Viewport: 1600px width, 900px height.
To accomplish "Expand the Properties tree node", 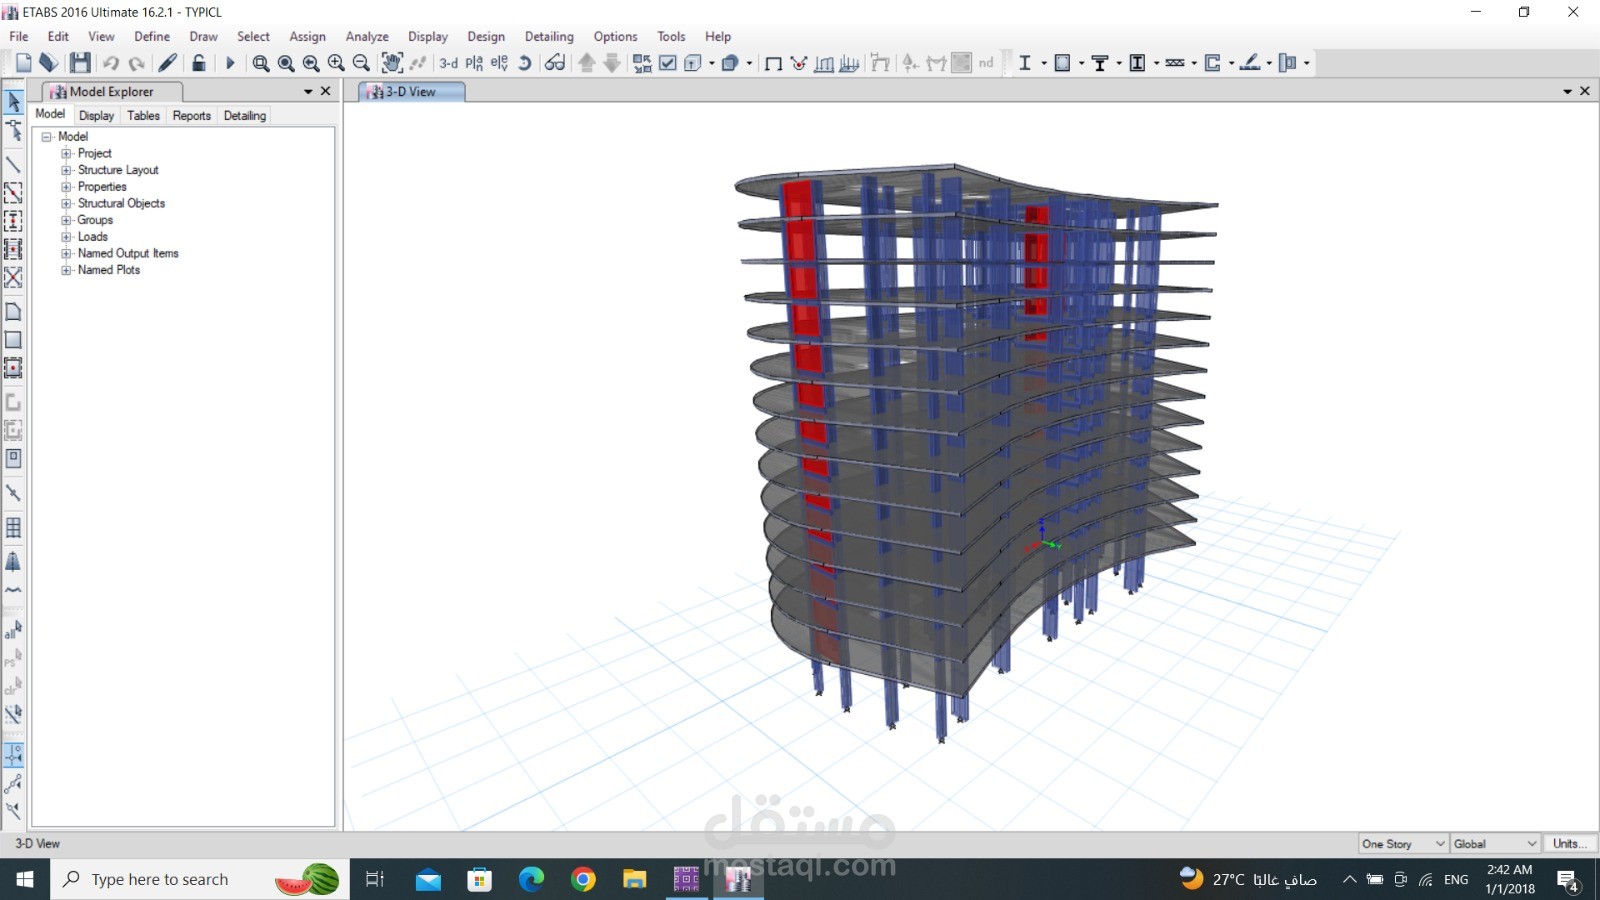I will tap(66, 187).
